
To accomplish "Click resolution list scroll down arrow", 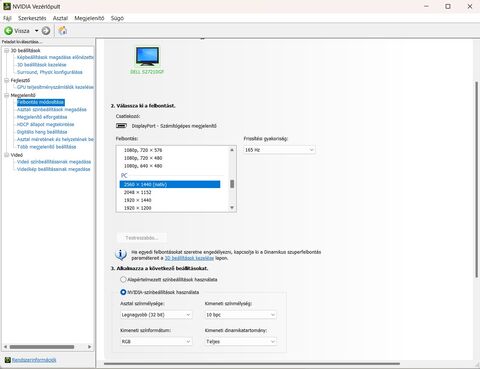I will point(232,208).
